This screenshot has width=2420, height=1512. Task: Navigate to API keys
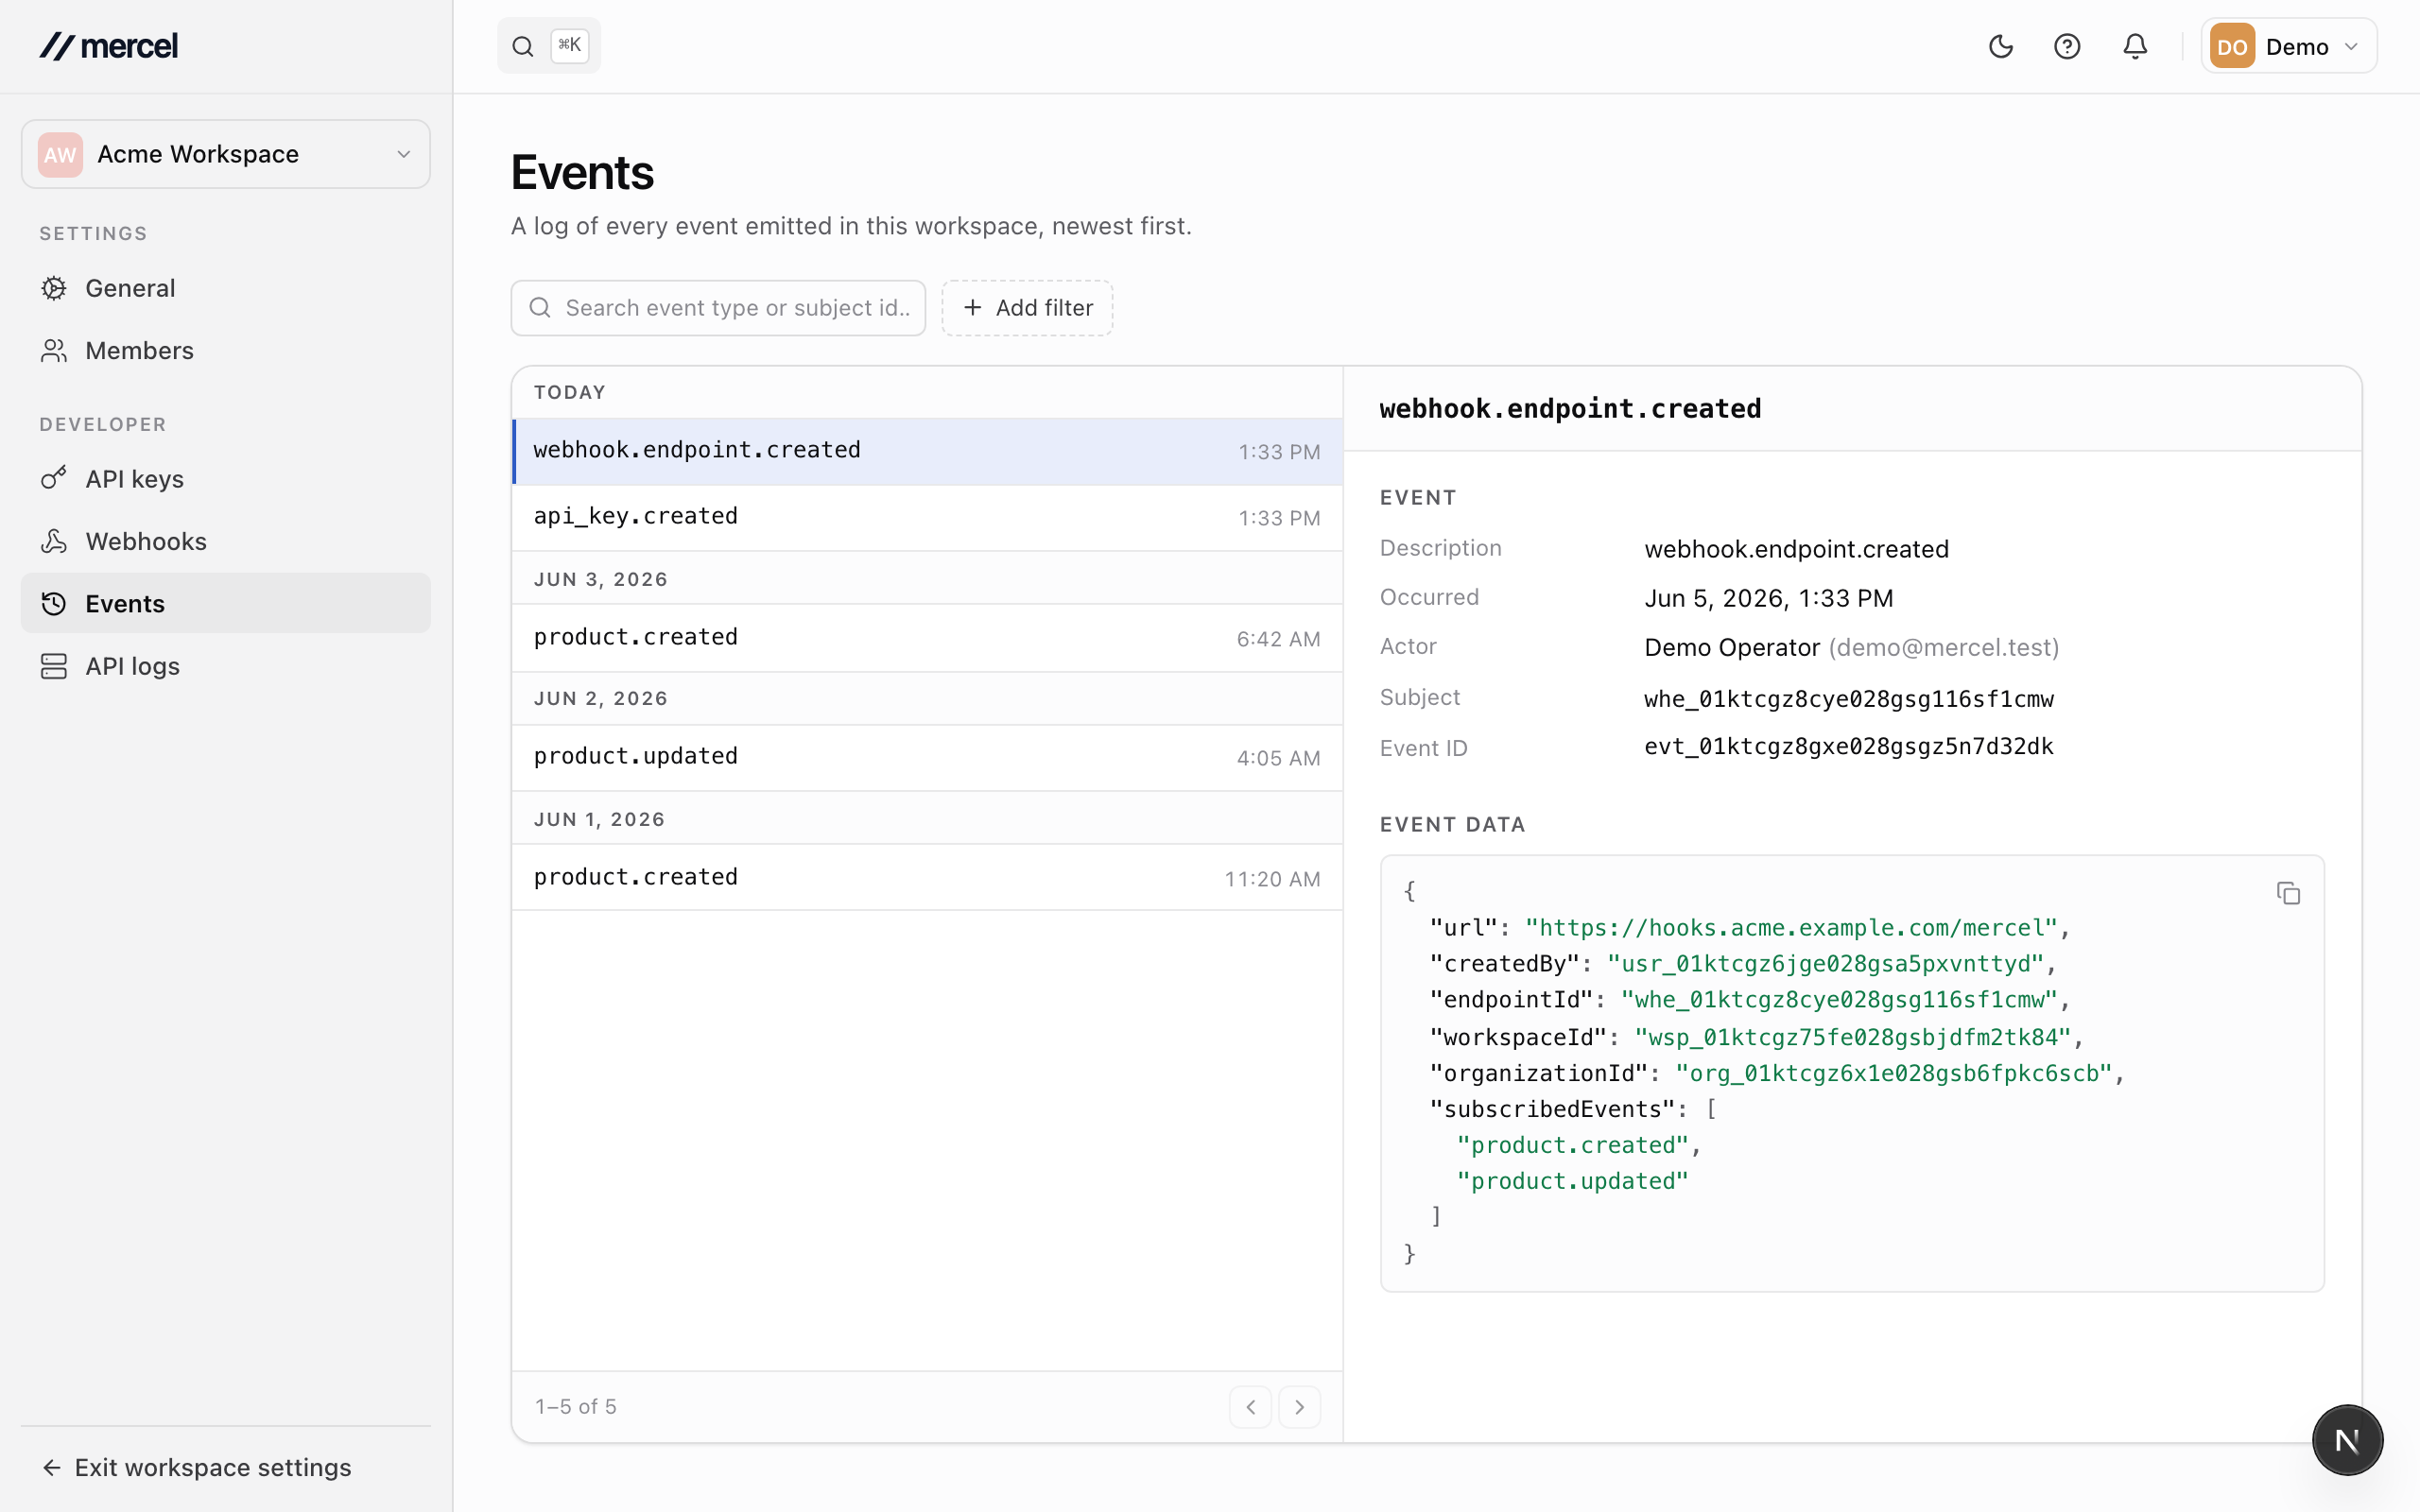(226, 479)
